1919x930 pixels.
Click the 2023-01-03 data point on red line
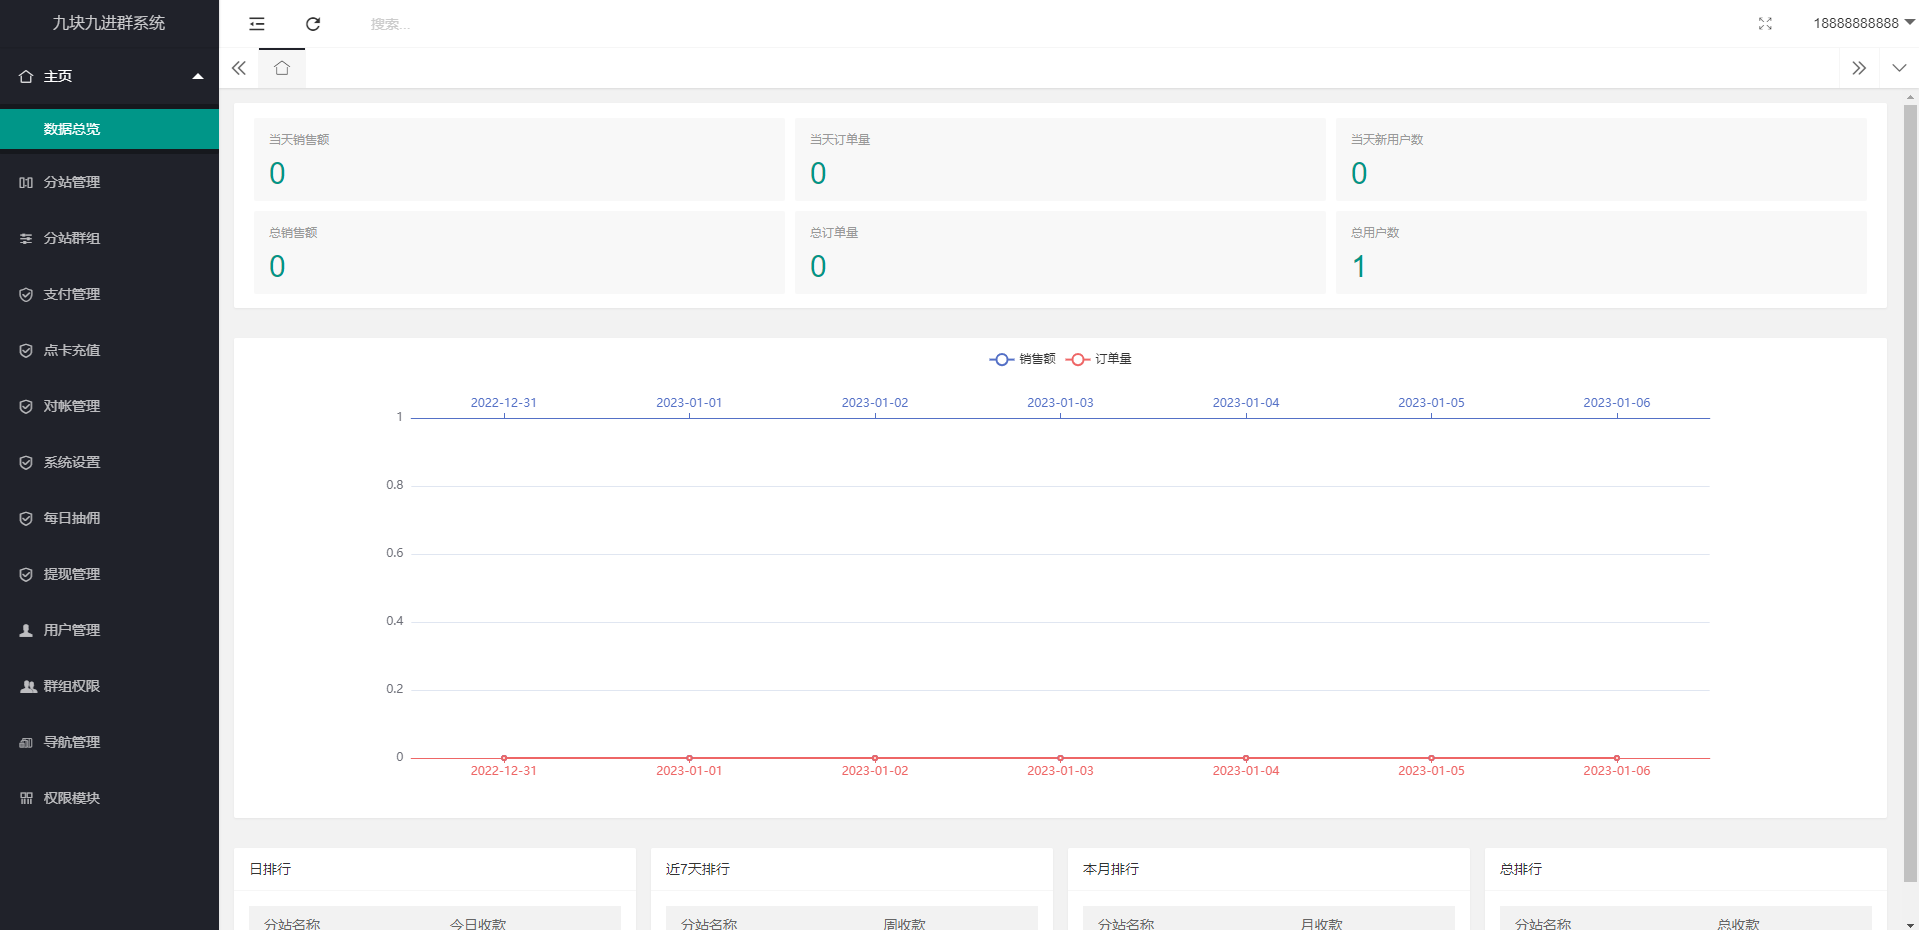click(1060, 758)
